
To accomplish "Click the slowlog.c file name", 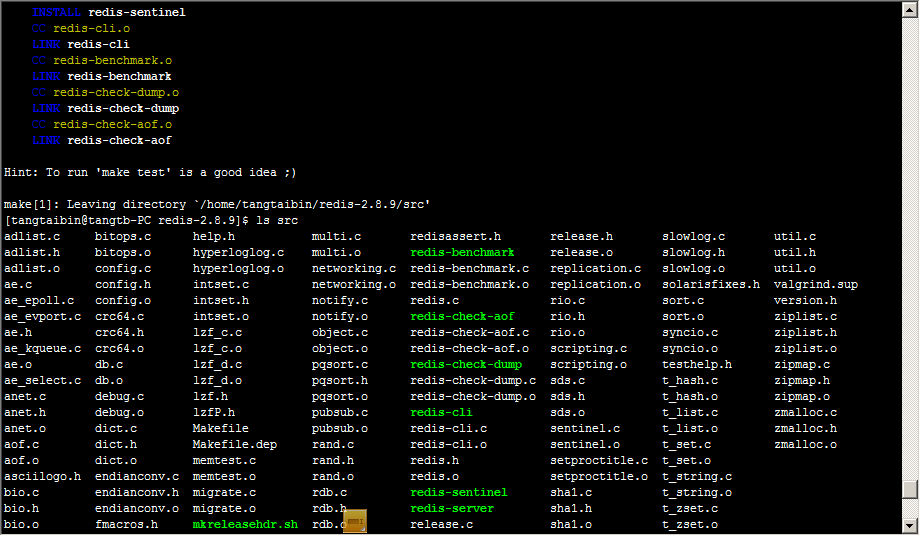I will [694, 236].
